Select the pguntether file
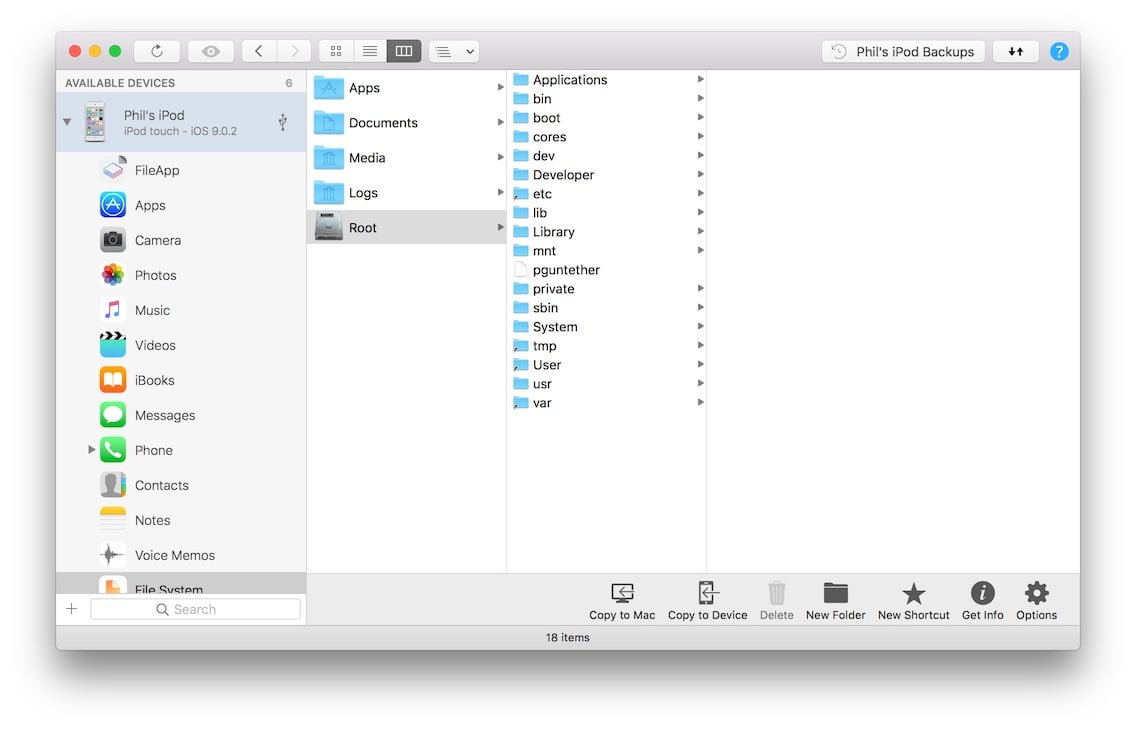 coord(607,269)
